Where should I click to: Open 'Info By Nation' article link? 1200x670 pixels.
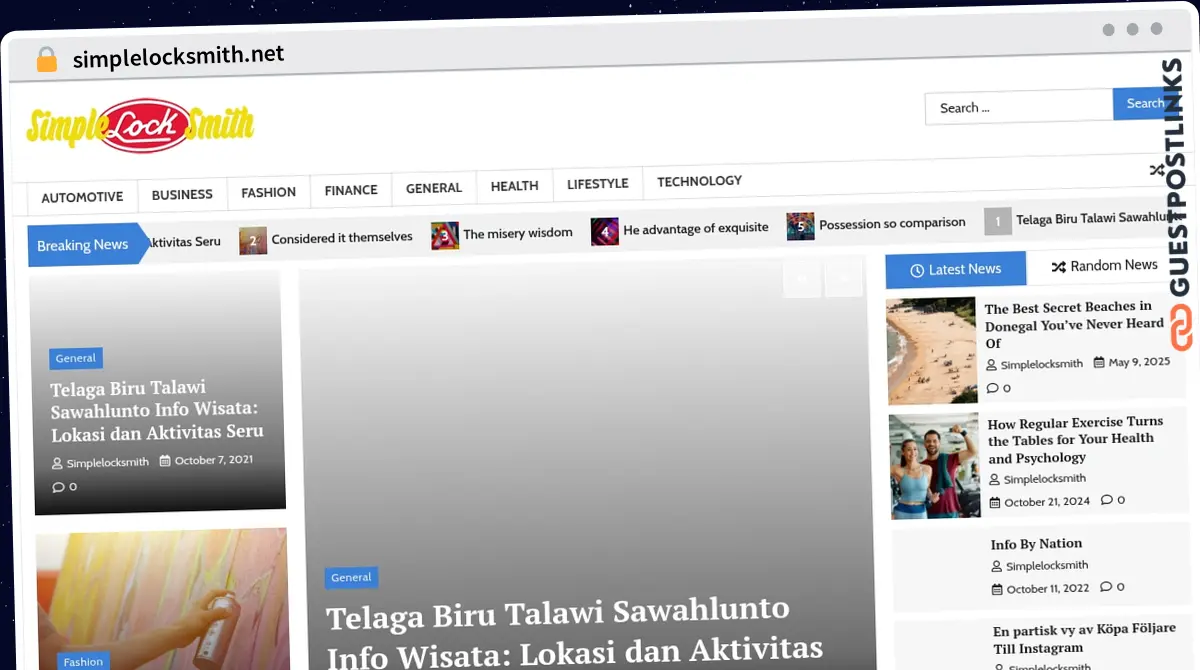coord(1036,544)
